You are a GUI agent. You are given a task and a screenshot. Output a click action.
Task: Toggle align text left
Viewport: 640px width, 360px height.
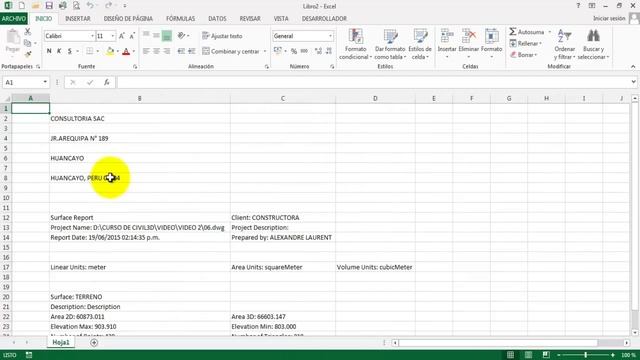pos(146,51)
